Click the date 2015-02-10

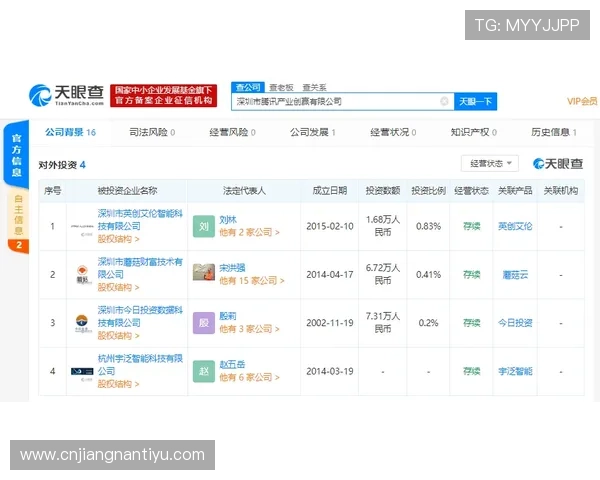[329, 226]
